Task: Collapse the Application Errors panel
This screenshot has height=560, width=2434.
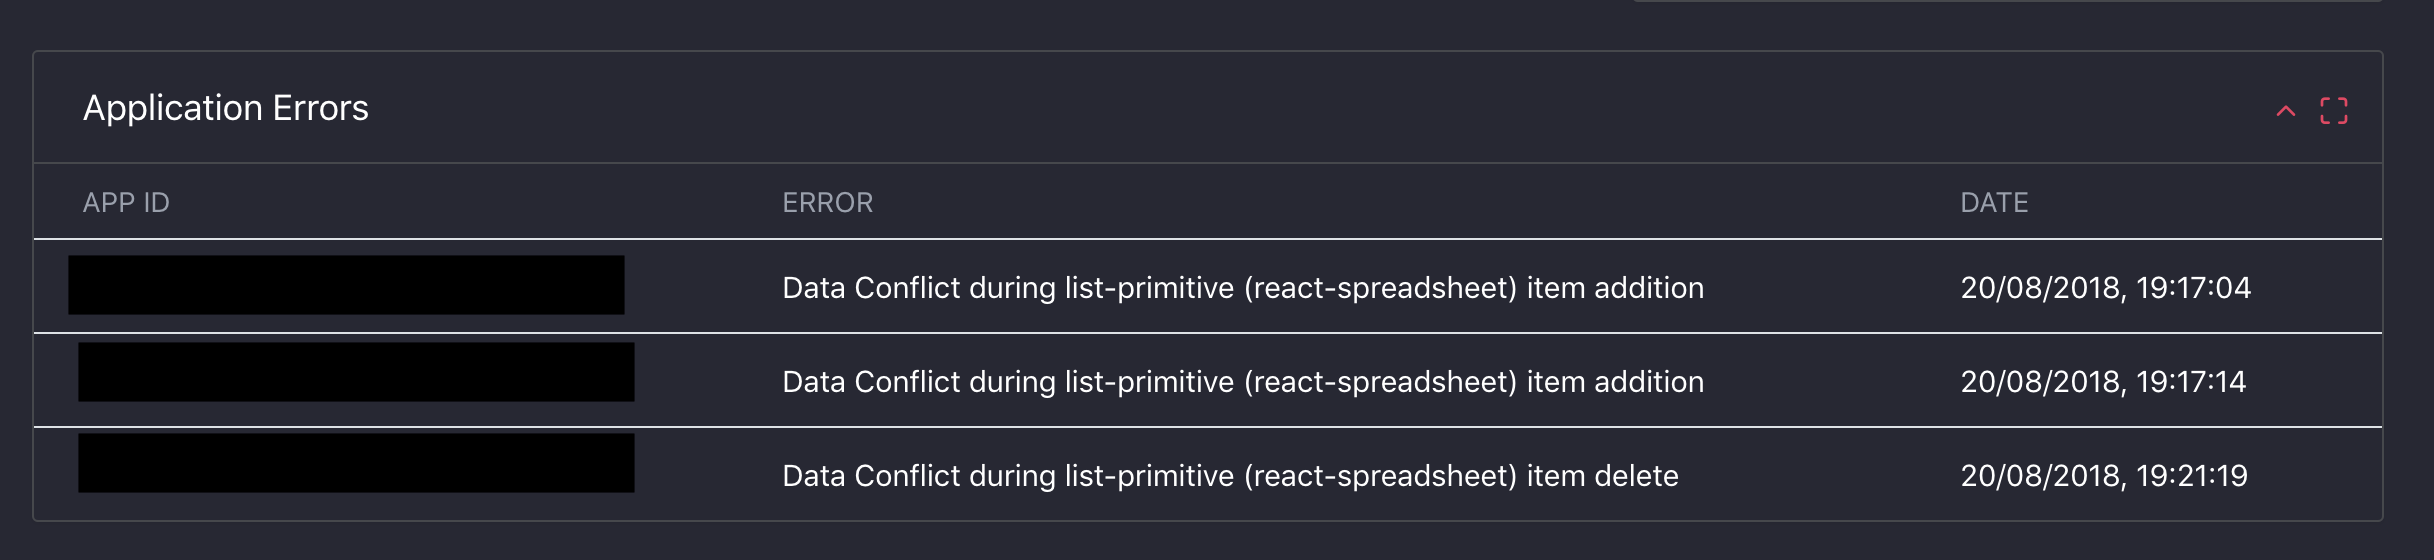Action: (2285, 111)
